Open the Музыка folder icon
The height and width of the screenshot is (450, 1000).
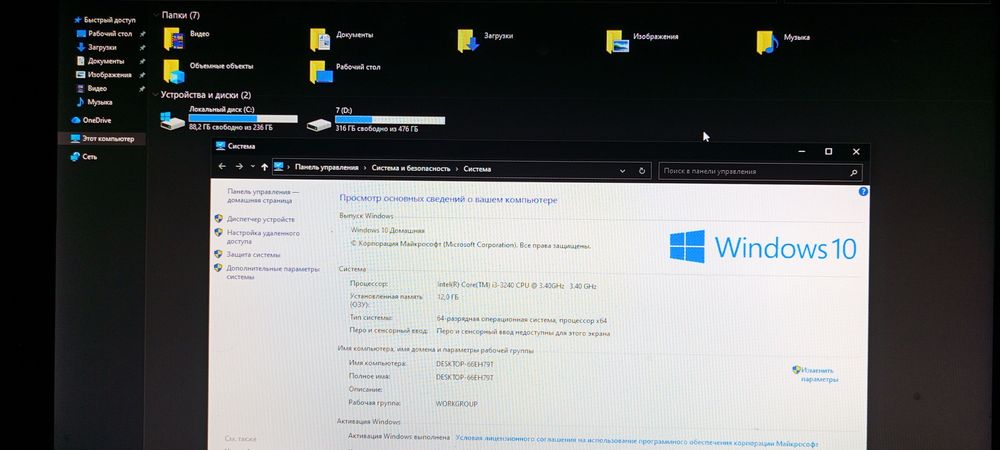pyautogui.click(x=767, y=42)
